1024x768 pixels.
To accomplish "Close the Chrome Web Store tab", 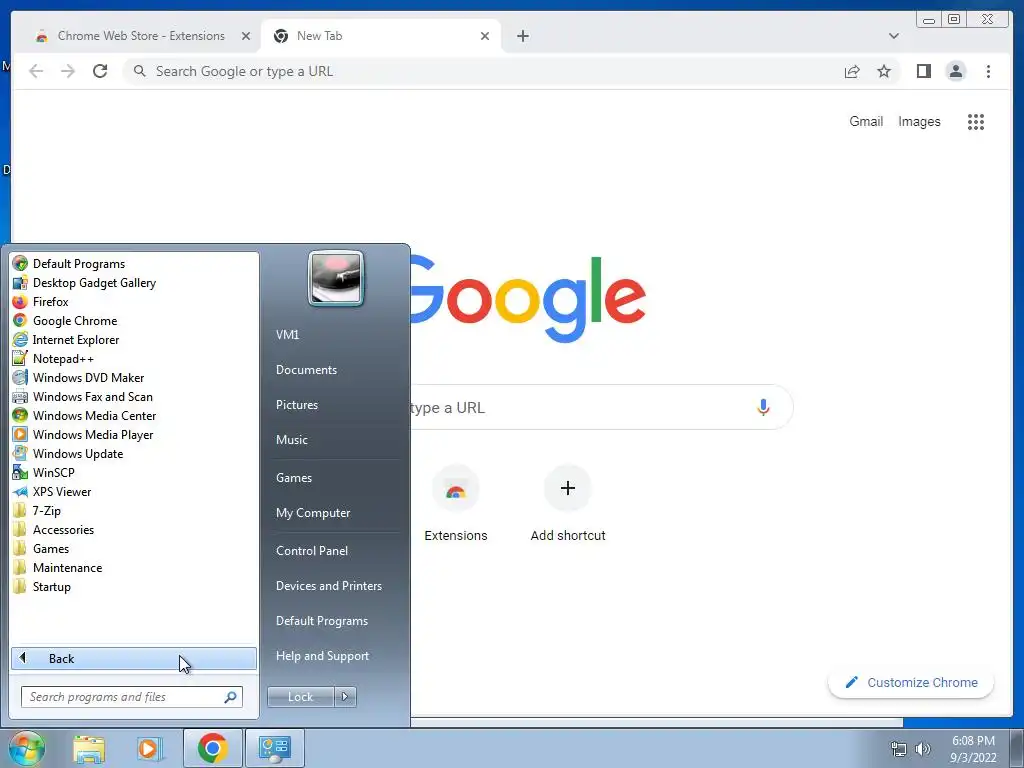I will 246,36.
